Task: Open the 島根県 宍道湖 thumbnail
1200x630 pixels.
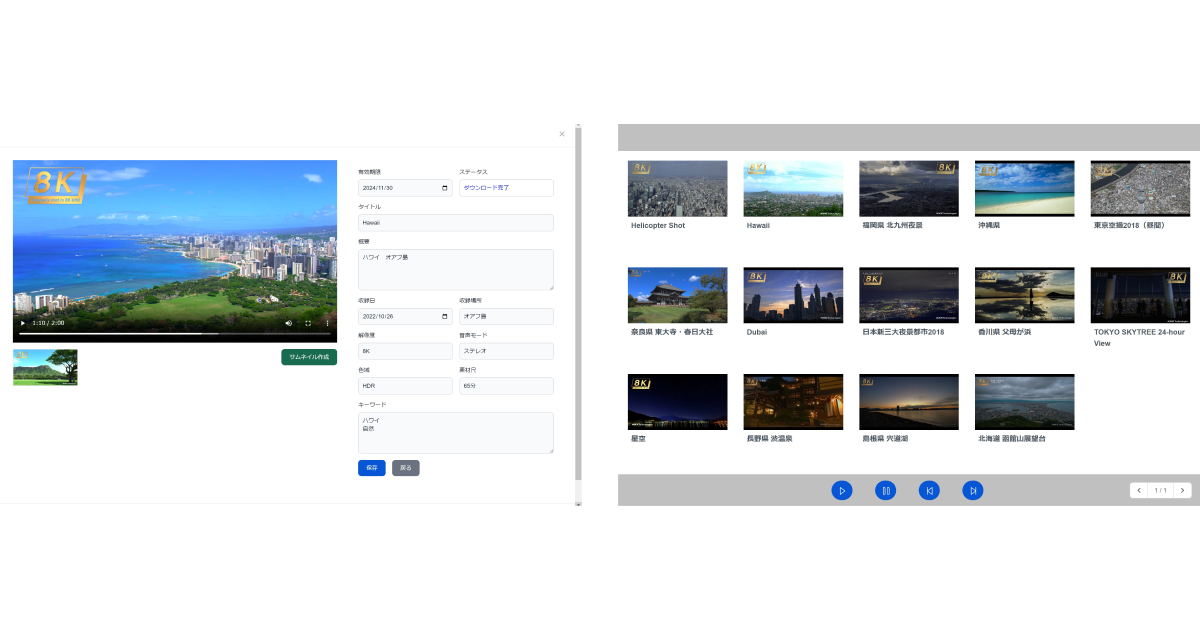Action: point(909,402)
